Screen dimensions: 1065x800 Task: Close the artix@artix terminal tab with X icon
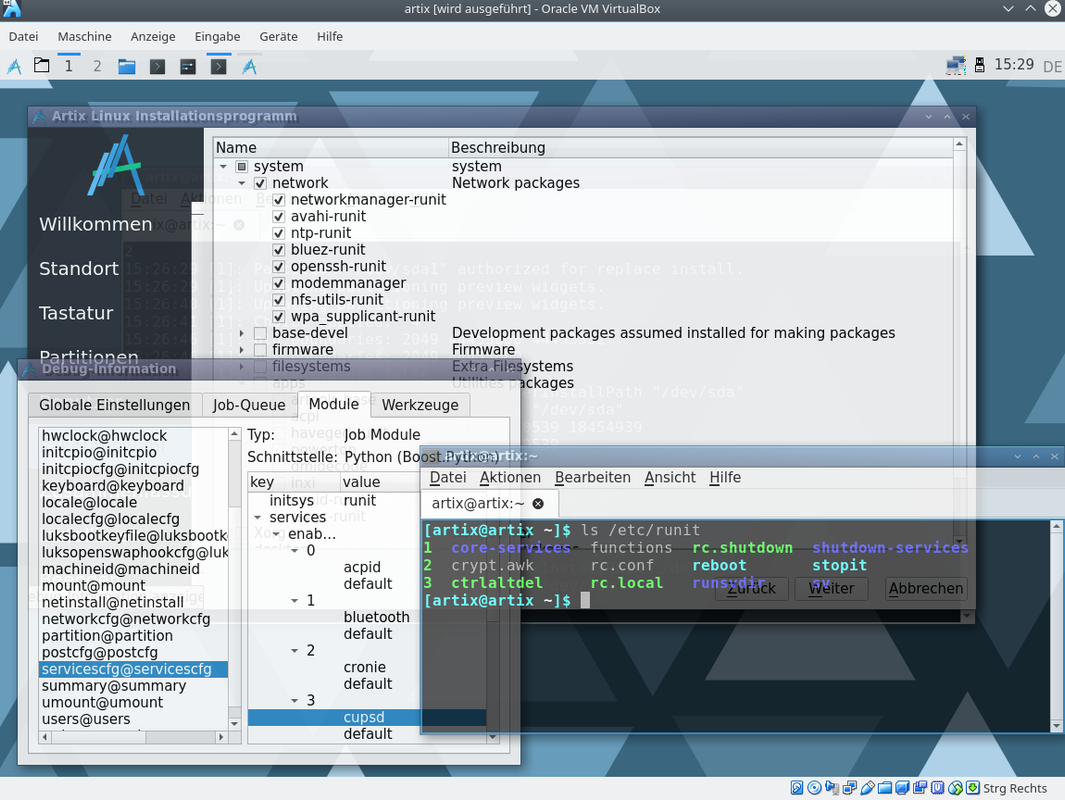[x=538, y=503]
